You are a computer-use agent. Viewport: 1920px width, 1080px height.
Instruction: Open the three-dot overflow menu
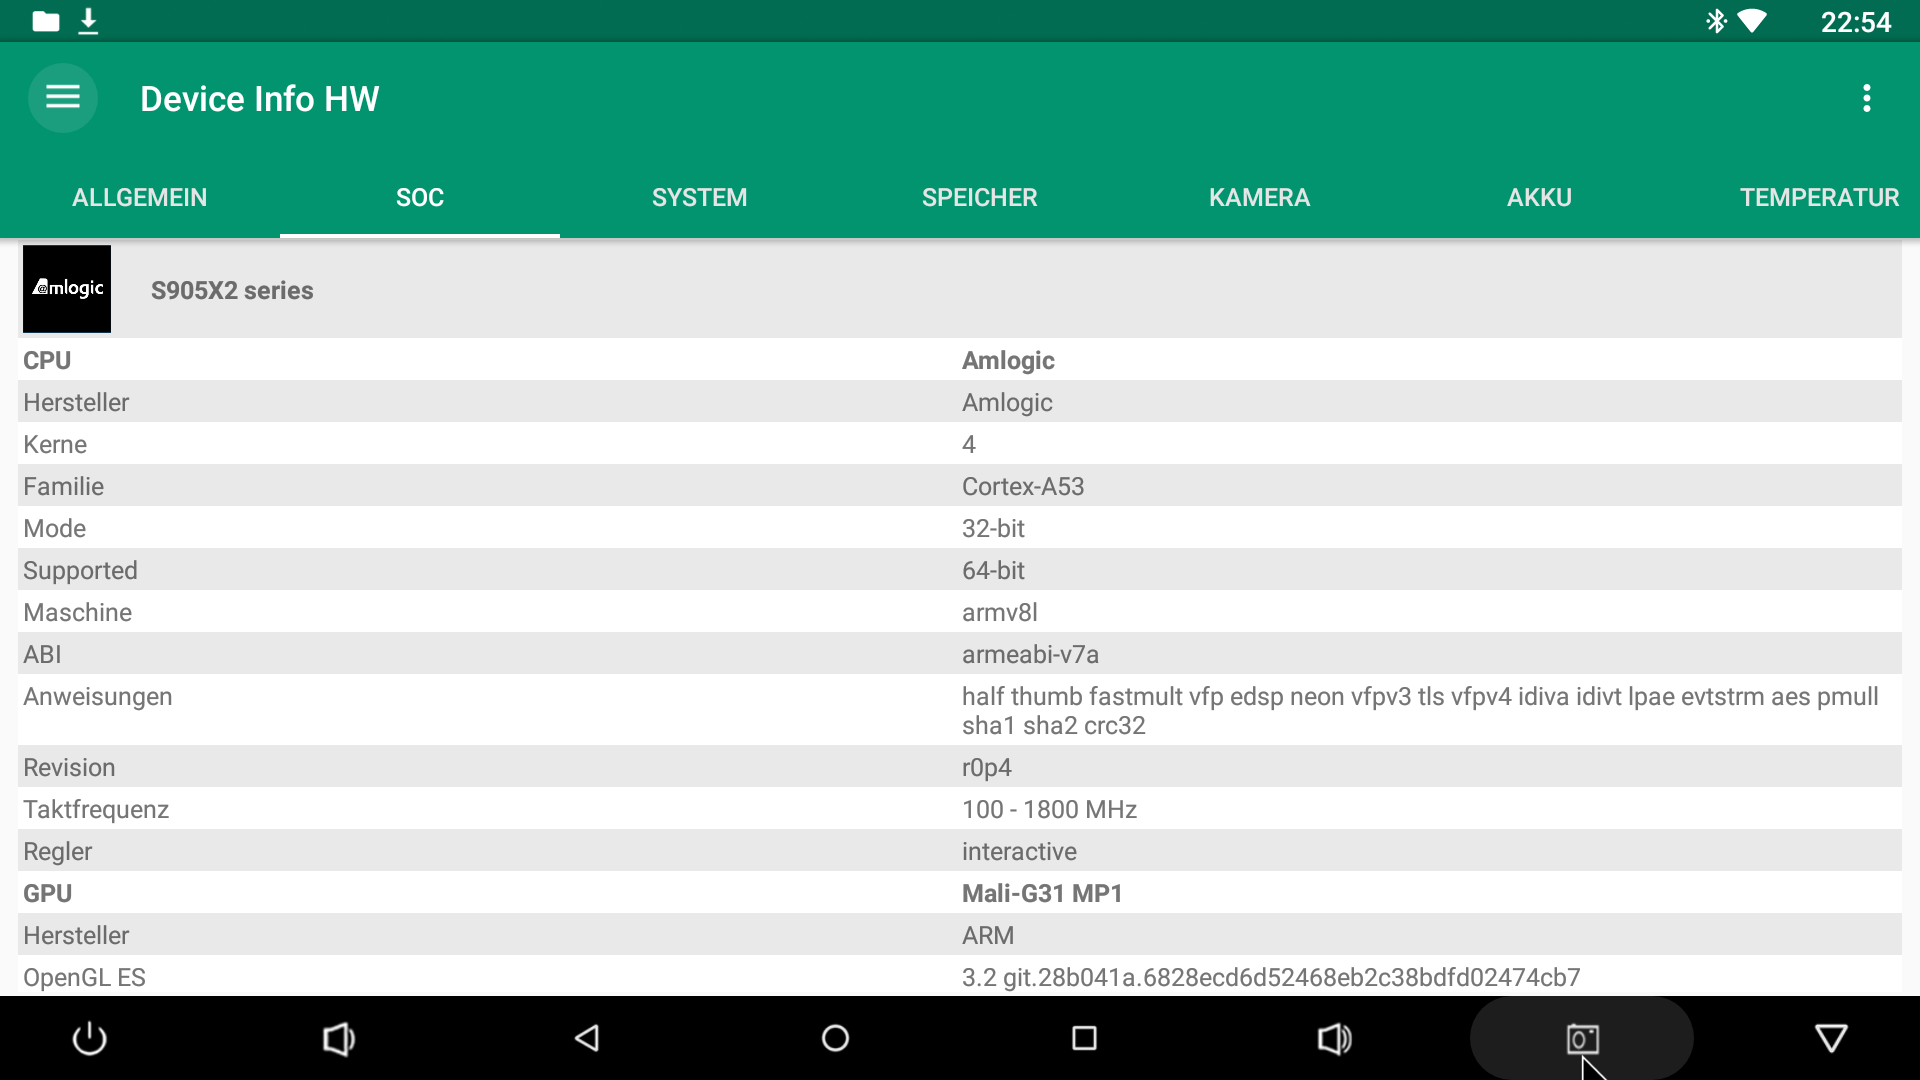(x=1866, y=98)
